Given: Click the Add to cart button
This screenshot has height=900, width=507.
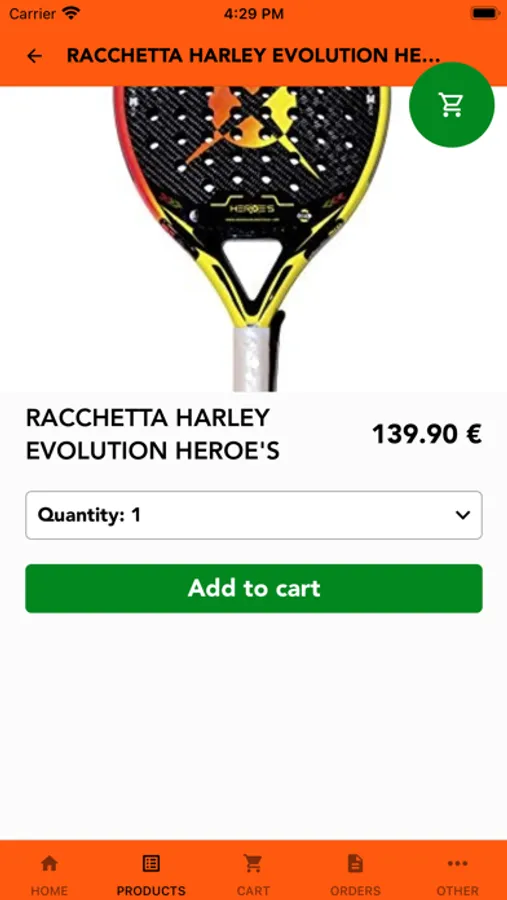Looking at the screenshot, I should pyautogui.click(x=254, y=588).
